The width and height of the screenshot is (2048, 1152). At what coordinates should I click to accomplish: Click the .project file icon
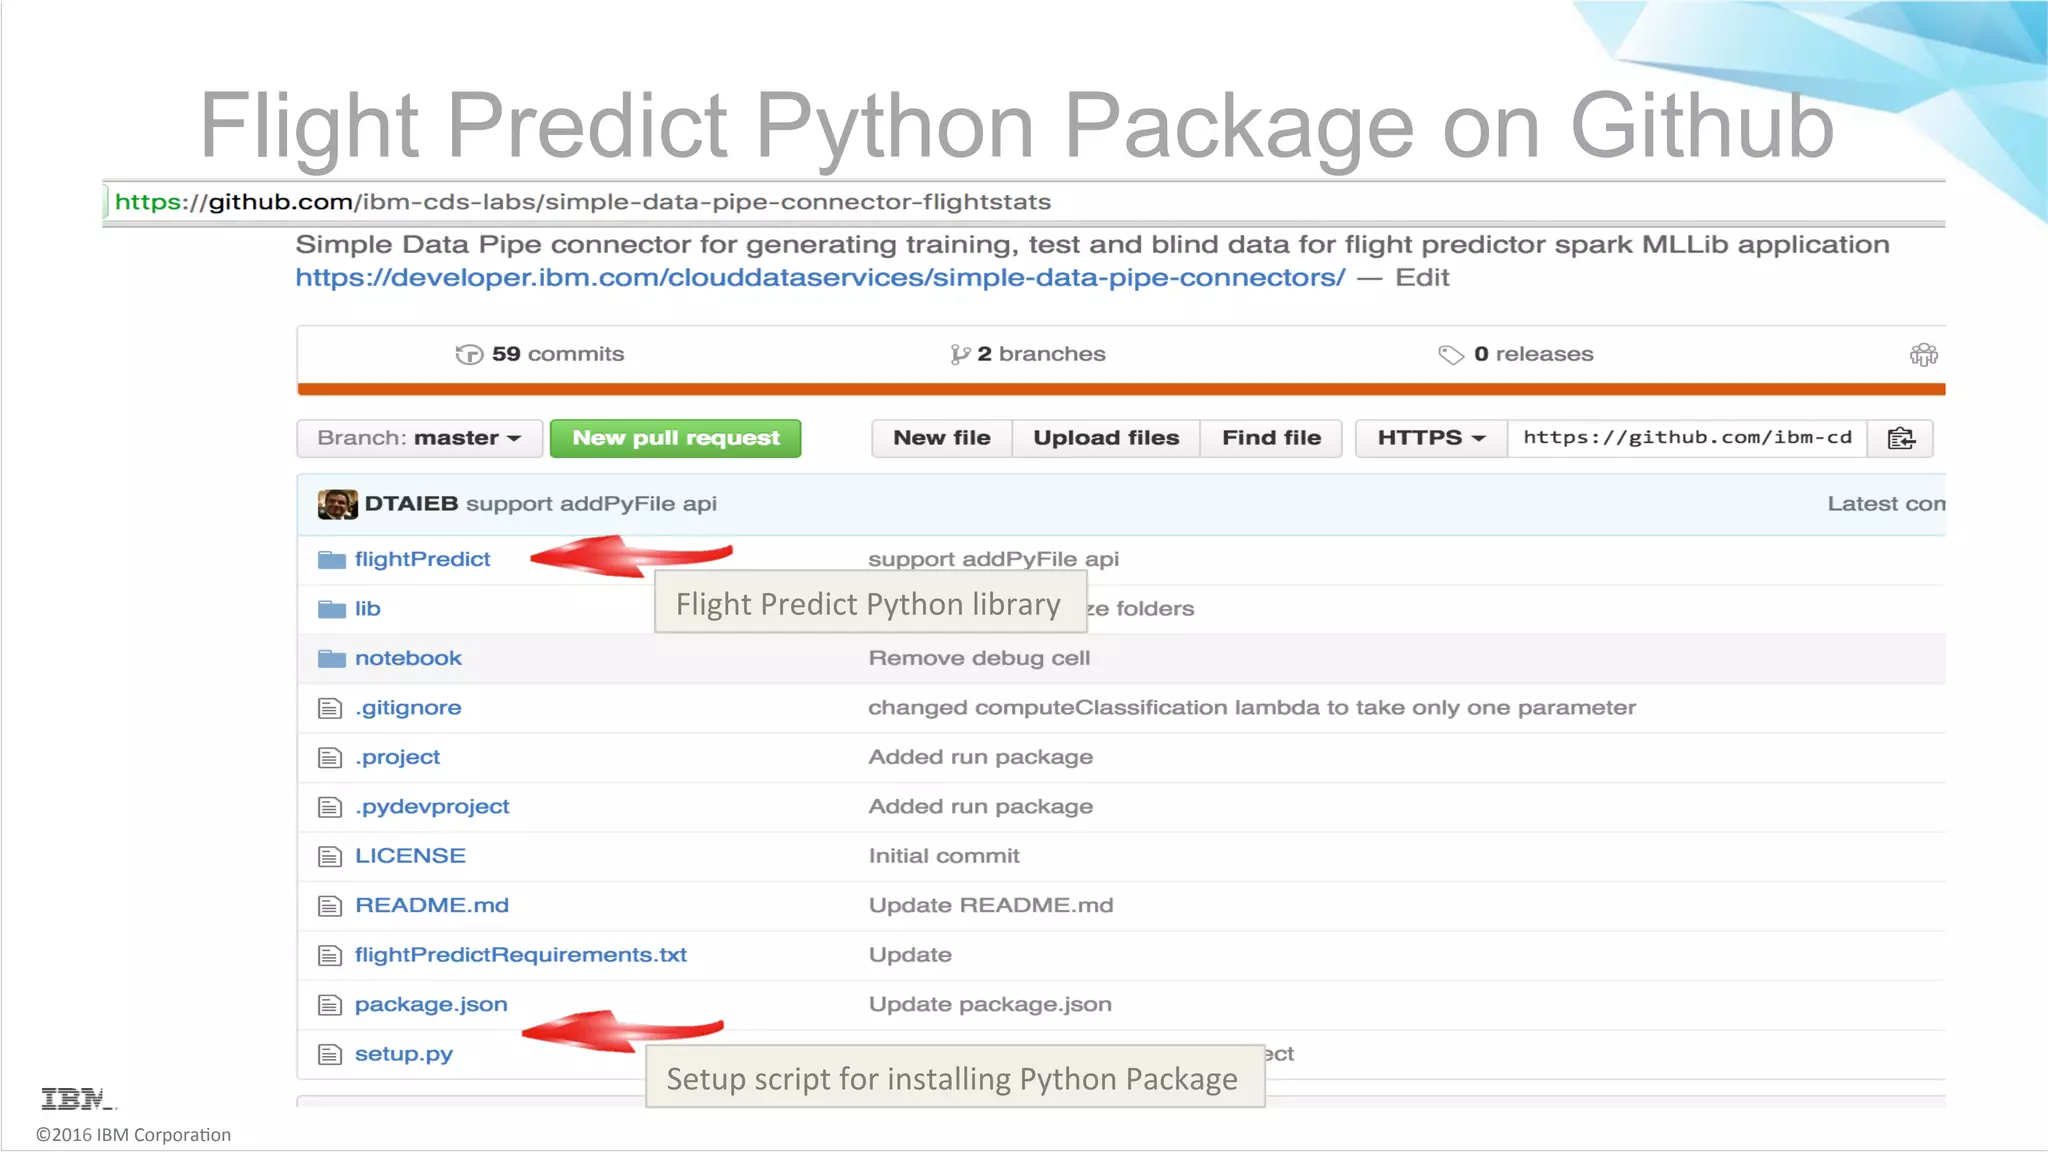pyautogui.click(x=330, y=758)
